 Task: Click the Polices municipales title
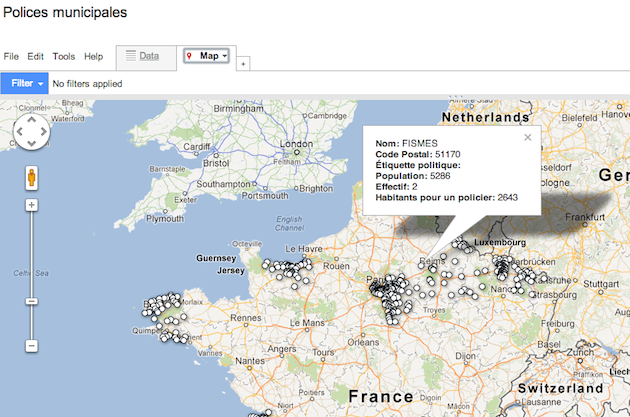[65, 13]
